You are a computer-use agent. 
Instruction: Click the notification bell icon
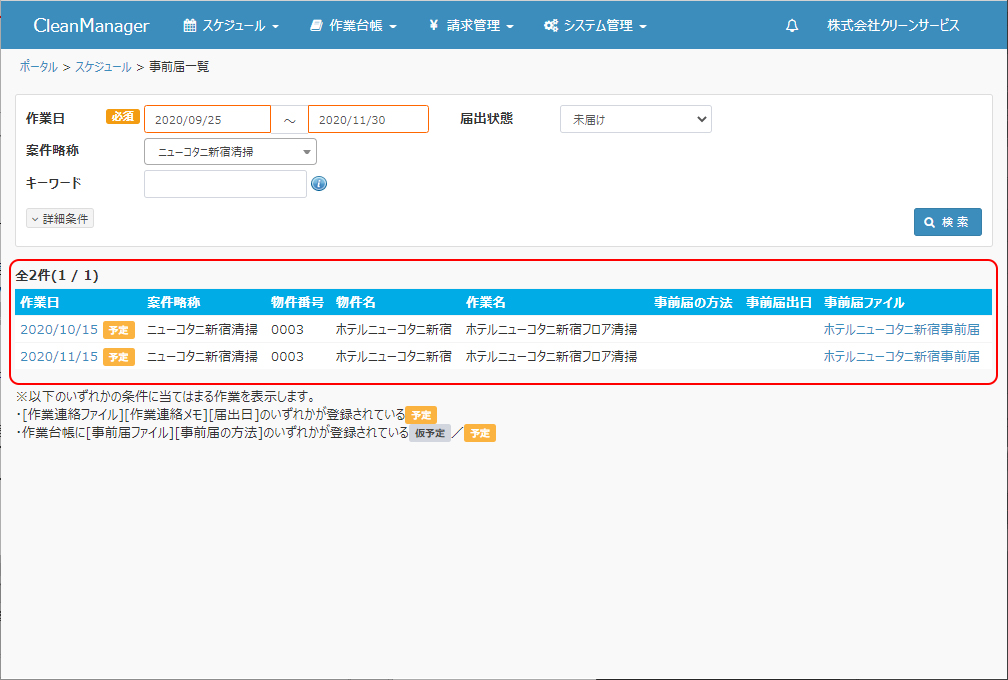pos(792,26)
